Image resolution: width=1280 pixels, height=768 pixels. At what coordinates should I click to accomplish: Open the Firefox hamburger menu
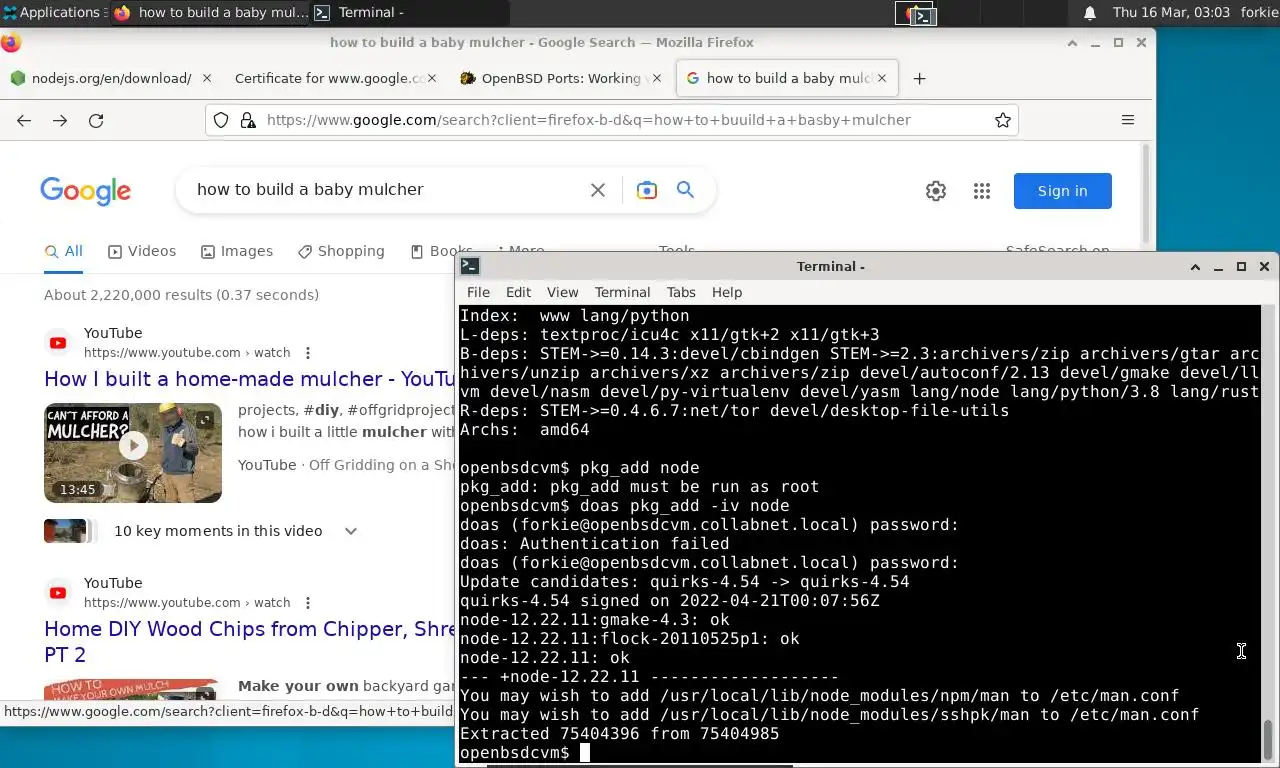pos(1128,120)
